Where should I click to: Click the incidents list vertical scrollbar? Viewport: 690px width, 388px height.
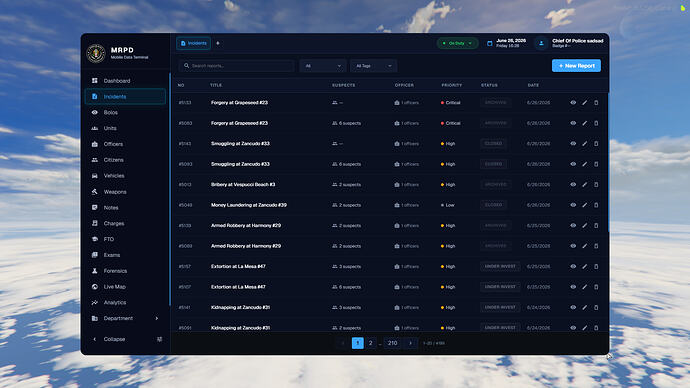pos(608,162)
